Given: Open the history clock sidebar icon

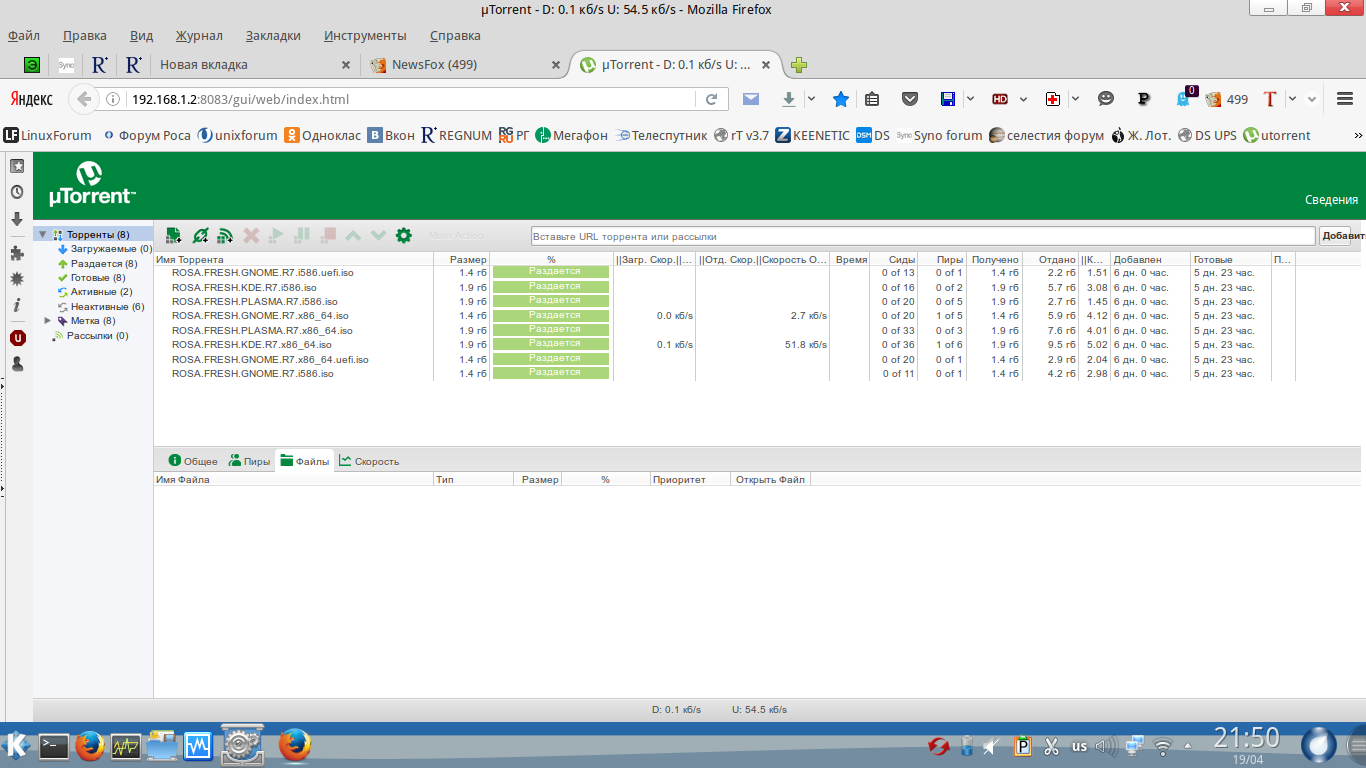Looking at the screenshot, I should [17, 192].
